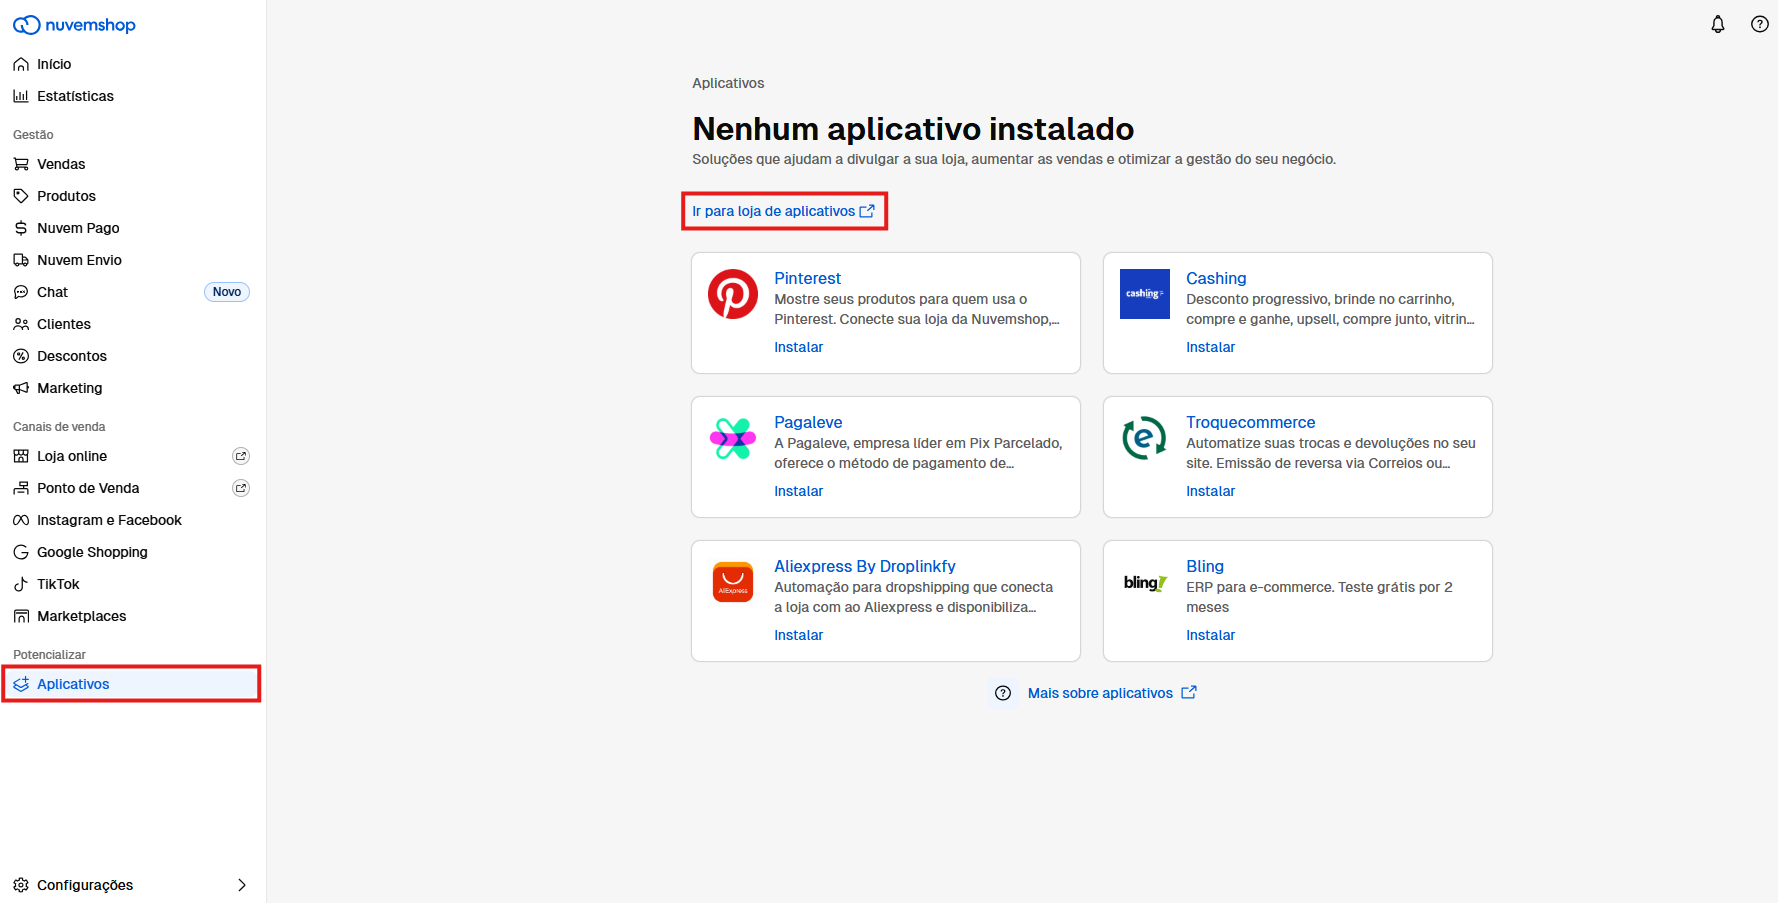Install the Pinterest app
This screenshot has width=1778, height=903.
[798, 347]
